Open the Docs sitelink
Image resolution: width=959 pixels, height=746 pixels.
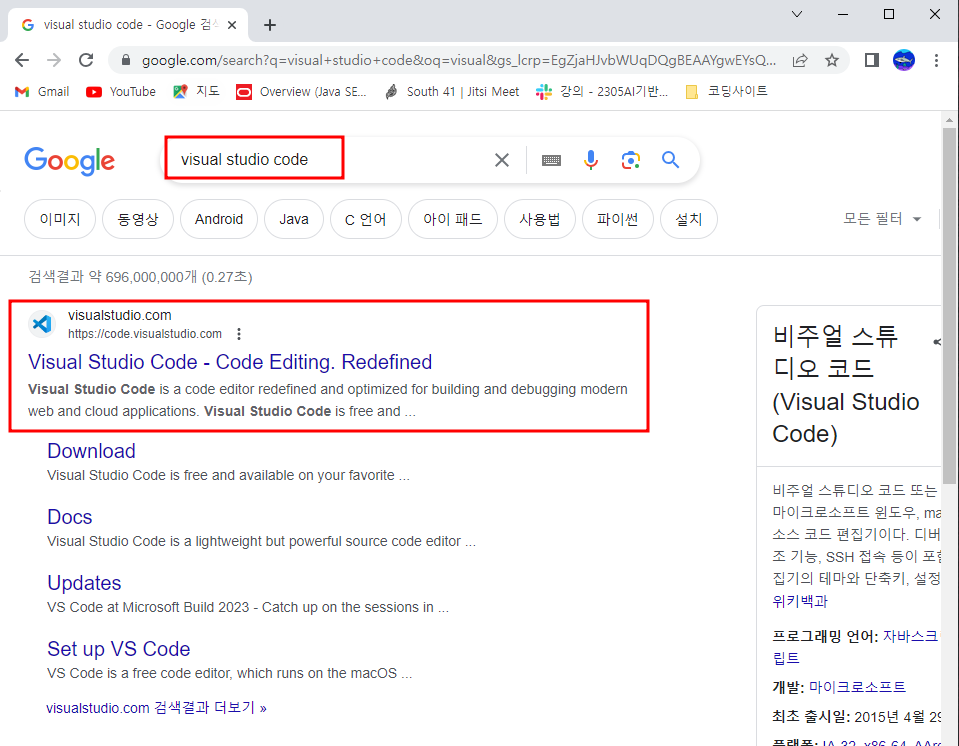70,517
